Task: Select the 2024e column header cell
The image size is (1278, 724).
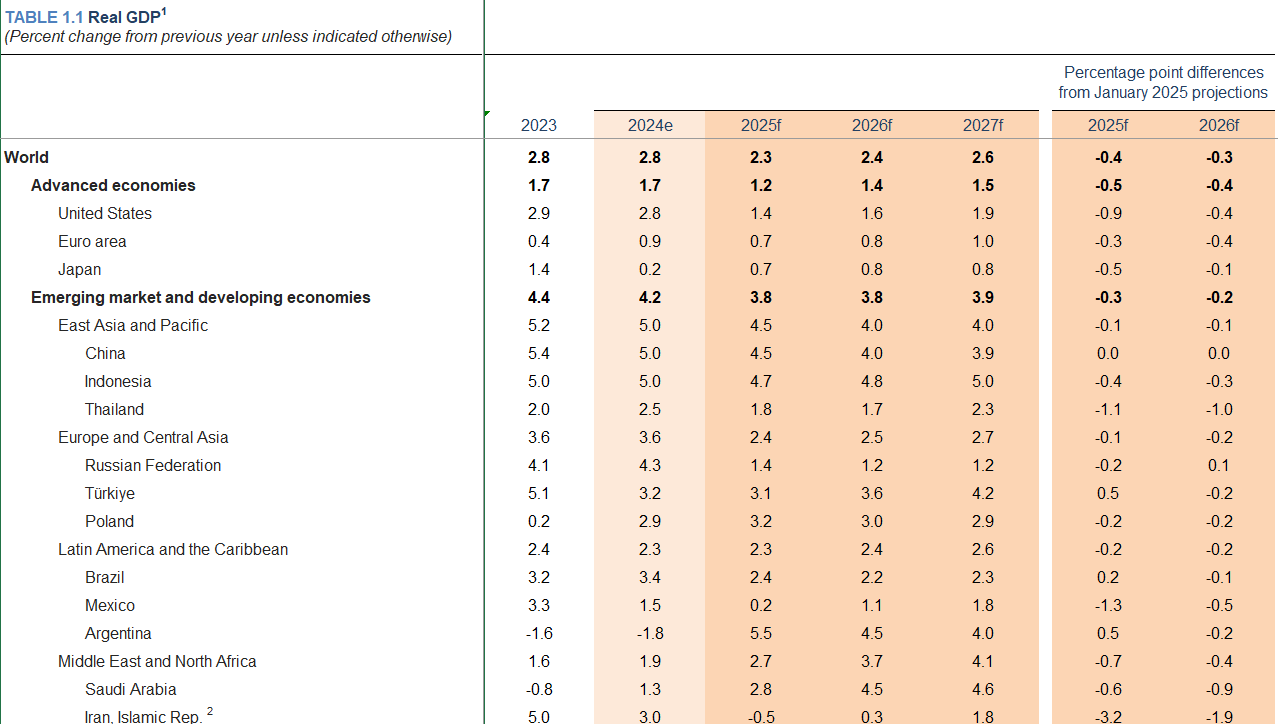Action: (x=649, y=125)
